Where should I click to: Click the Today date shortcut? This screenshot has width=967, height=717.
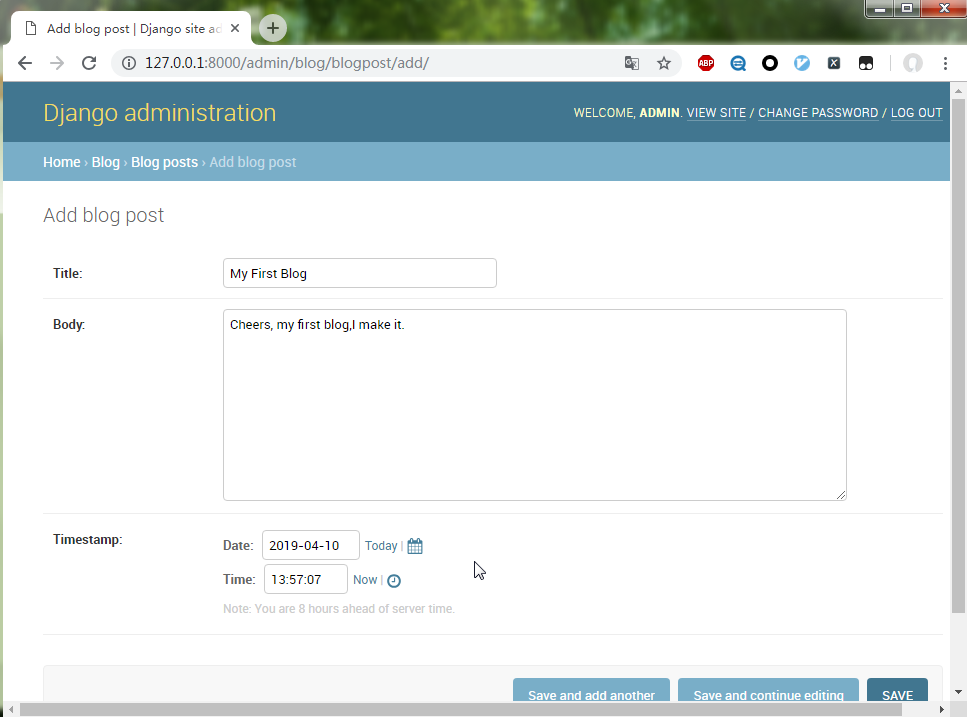point(381,546)
